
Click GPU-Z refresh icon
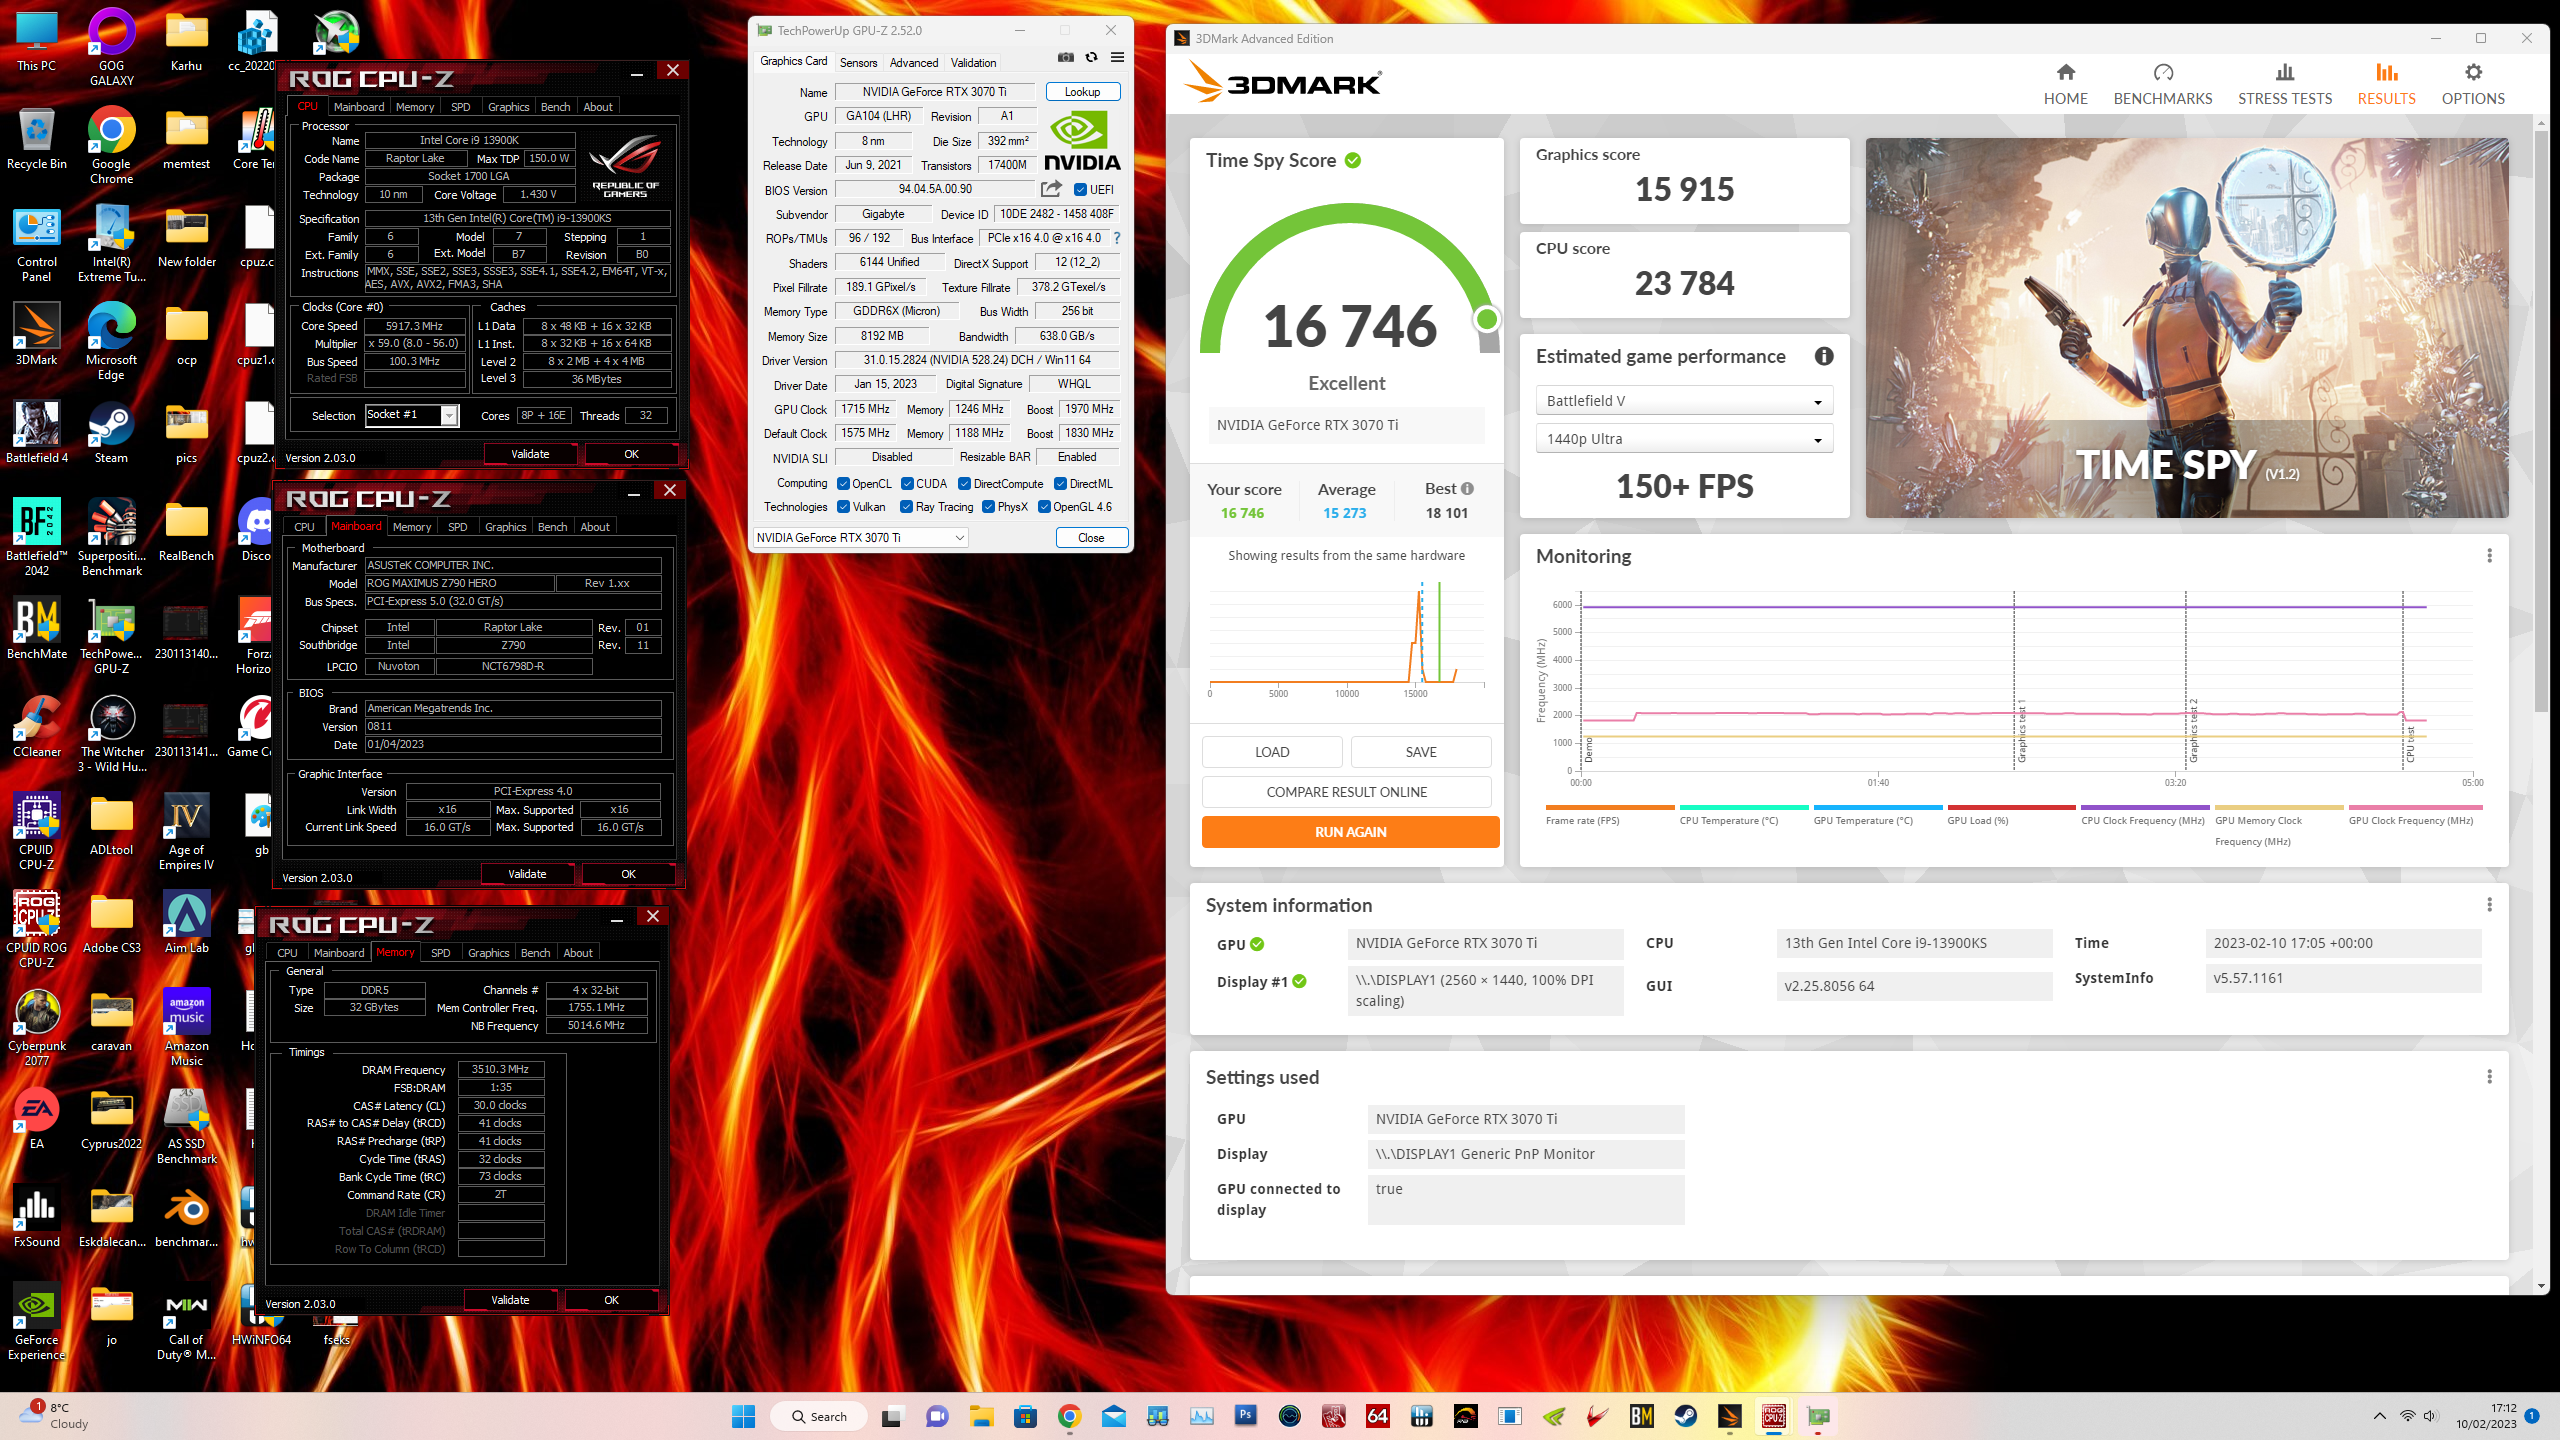coord(1092,58)
